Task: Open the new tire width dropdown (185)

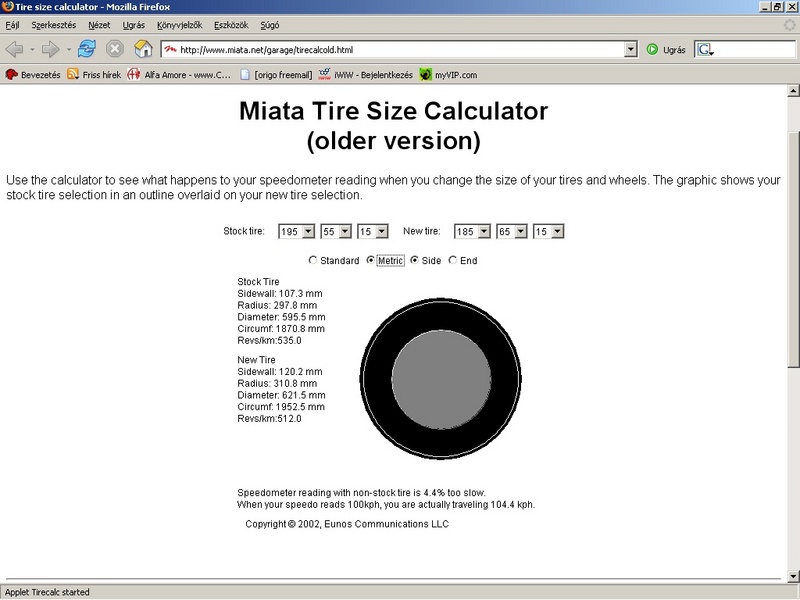Action: click(x=472, y=232)
